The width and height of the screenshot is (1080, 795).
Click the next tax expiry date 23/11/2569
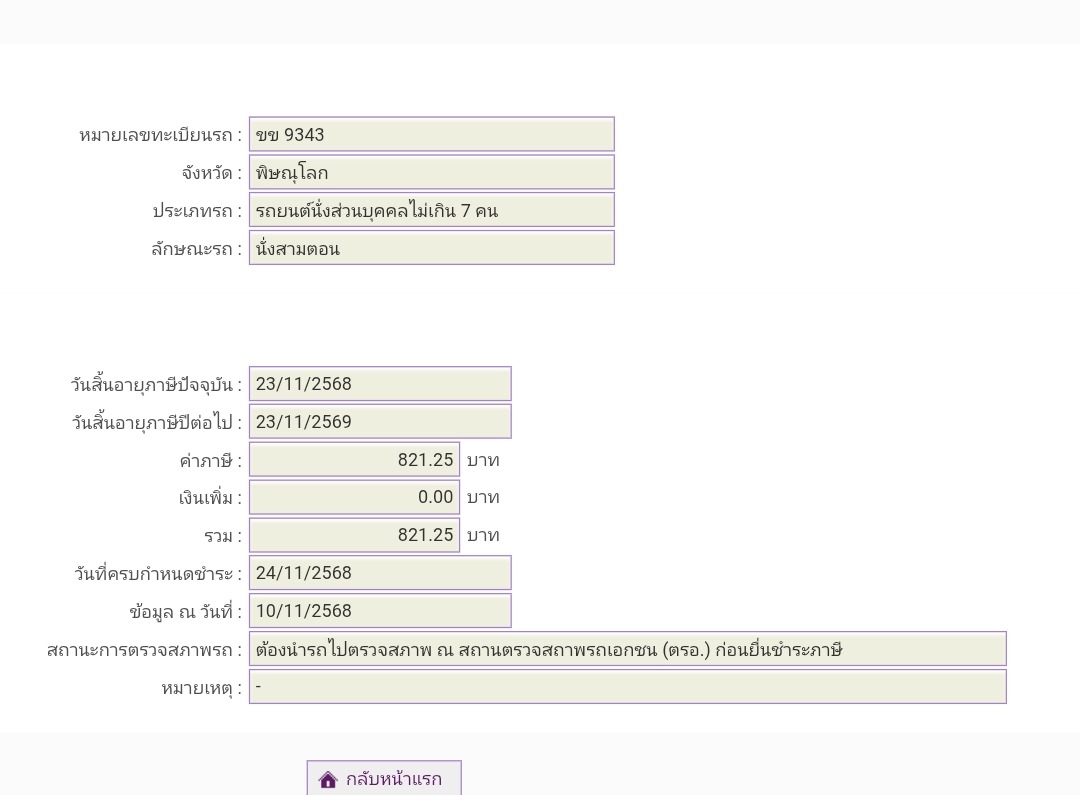coord(380,422)
